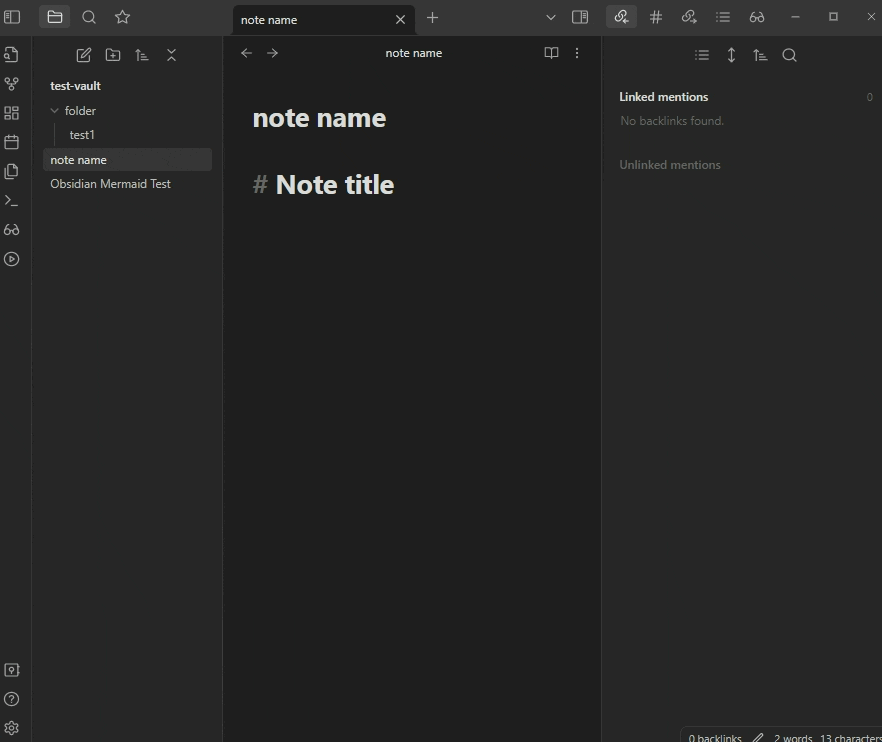Image resolution: width=882 pixels, height=742 pixels.
Task: Toggle reading view with the book icon
Action: pos(551,53)
